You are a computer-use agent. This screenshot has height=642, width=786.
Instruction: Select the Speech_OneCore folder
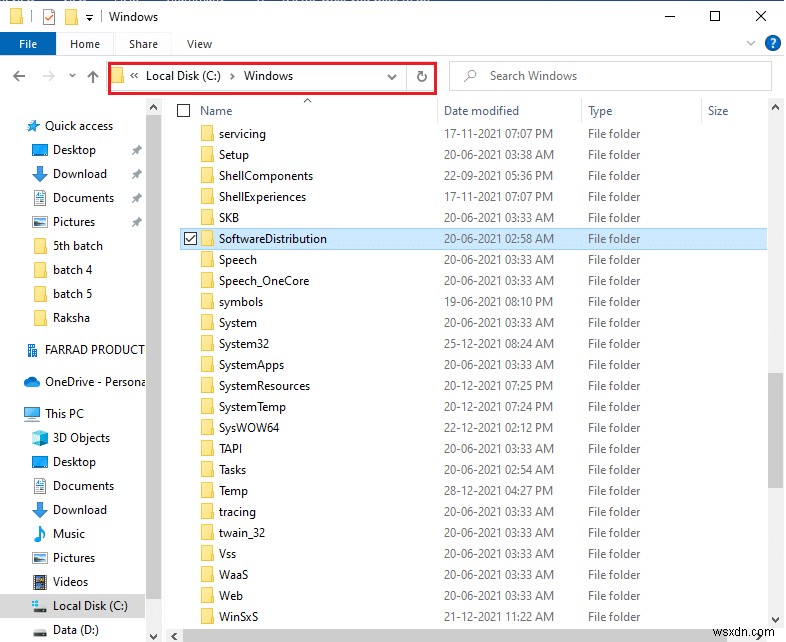264,281
